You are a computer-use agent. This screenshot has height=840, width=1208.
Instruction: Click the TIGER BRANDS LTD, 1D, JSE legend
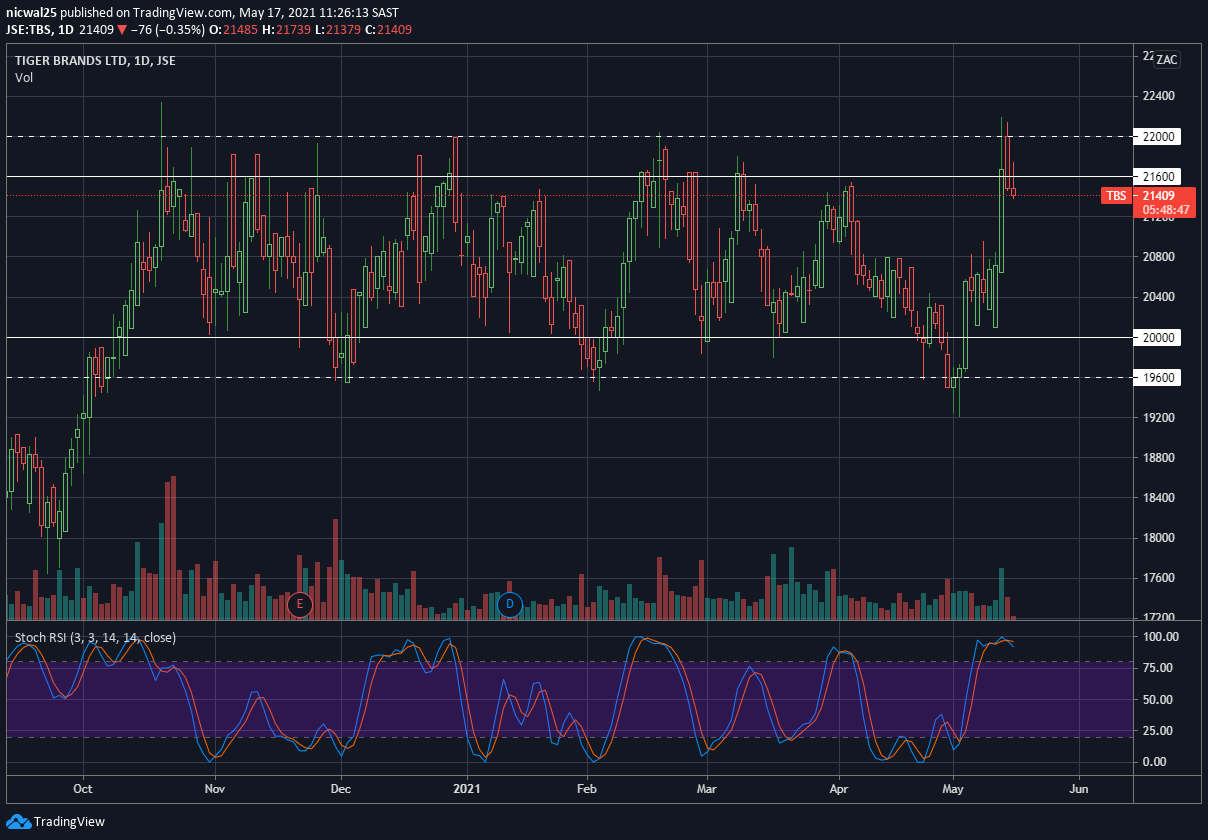[95, 61]
